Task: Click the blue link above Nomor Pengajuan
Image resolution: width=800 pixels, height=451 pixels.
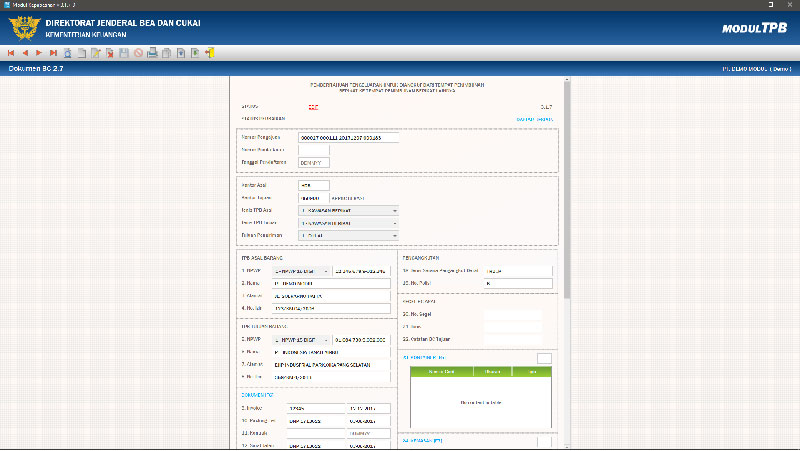Action: pyautogui.click(x=534, y=119)
